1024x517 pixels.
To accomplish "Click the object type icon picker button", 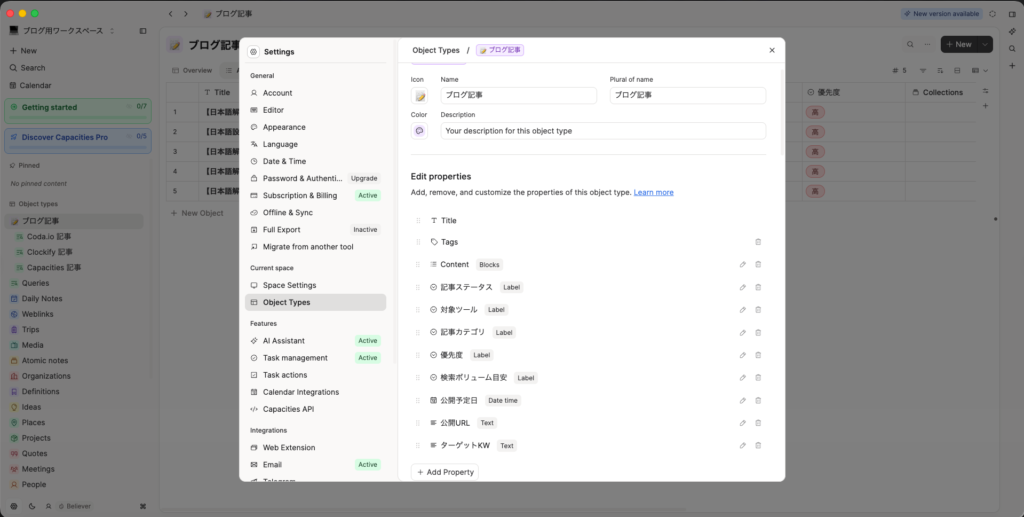I will tap(419, 95).
